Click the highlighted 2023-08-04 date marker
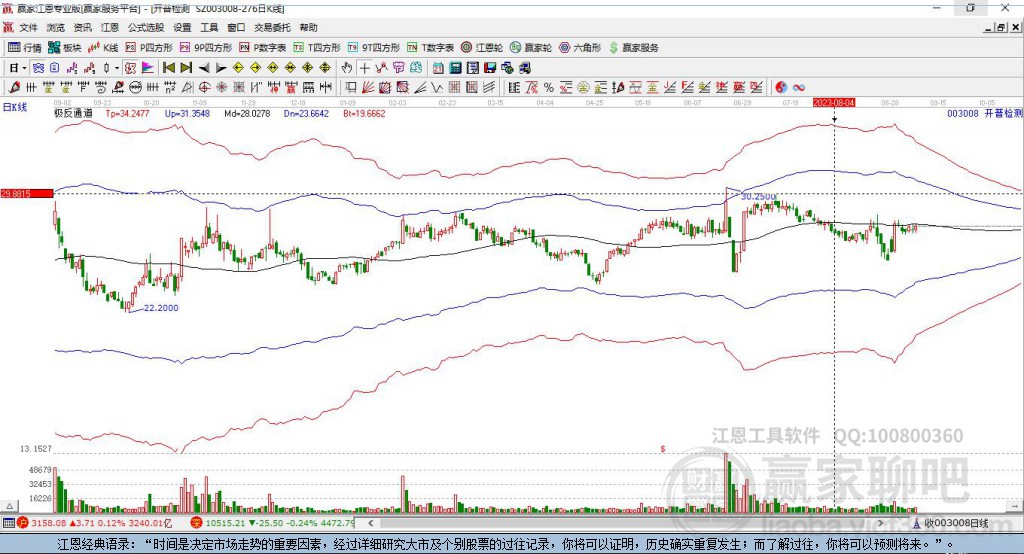1024x554 pixels. [834, 103]
